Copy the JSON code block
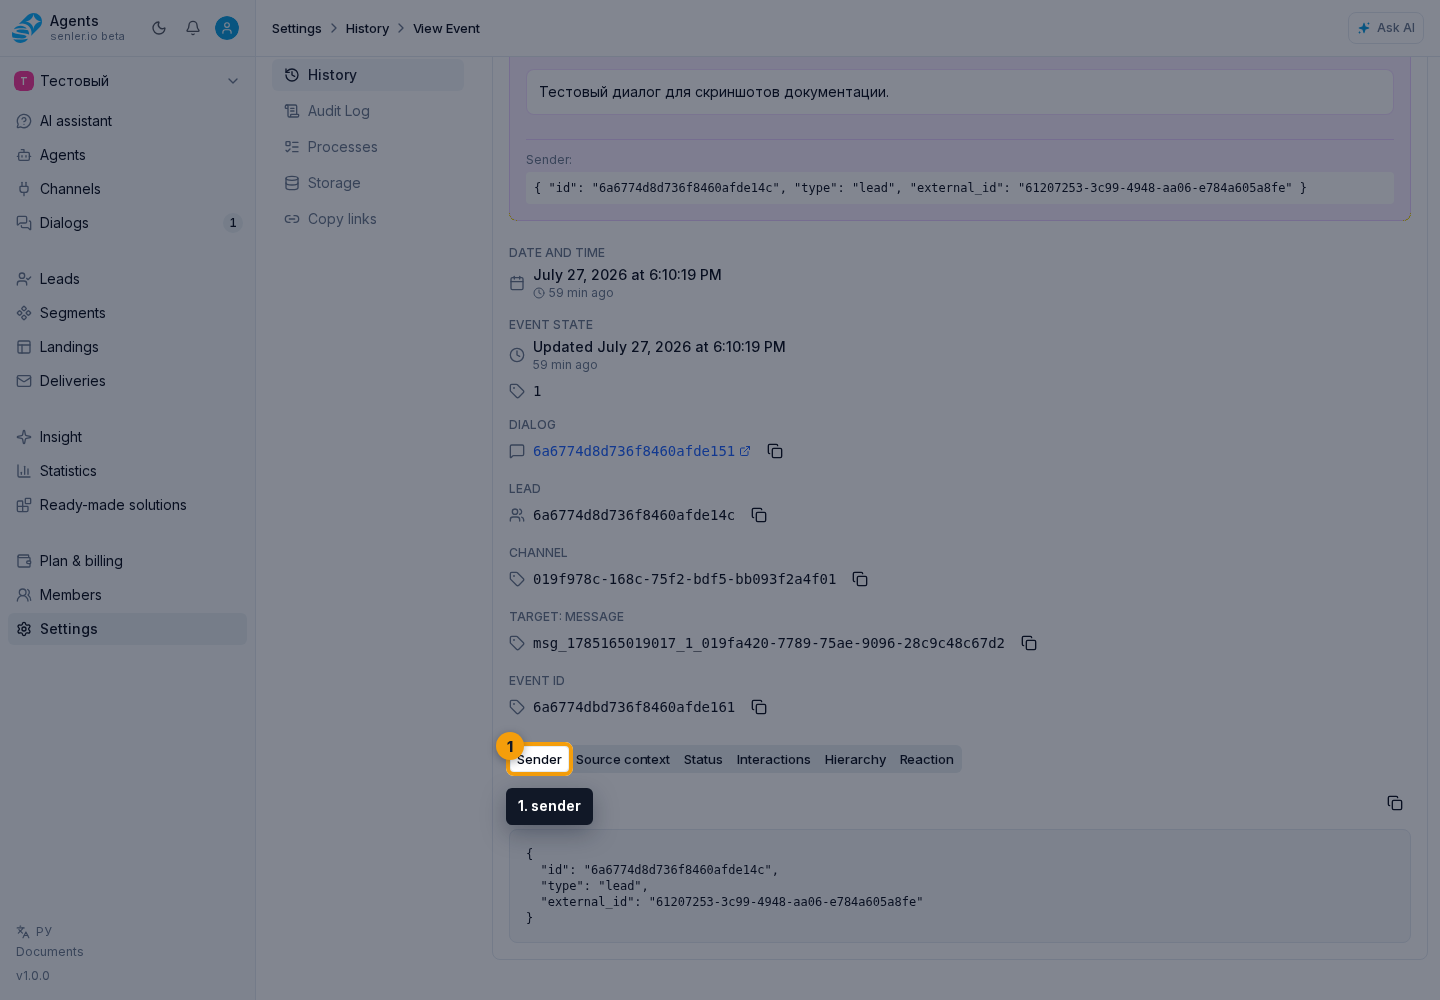The image size is (1440, 1000). click(1395, 803)
